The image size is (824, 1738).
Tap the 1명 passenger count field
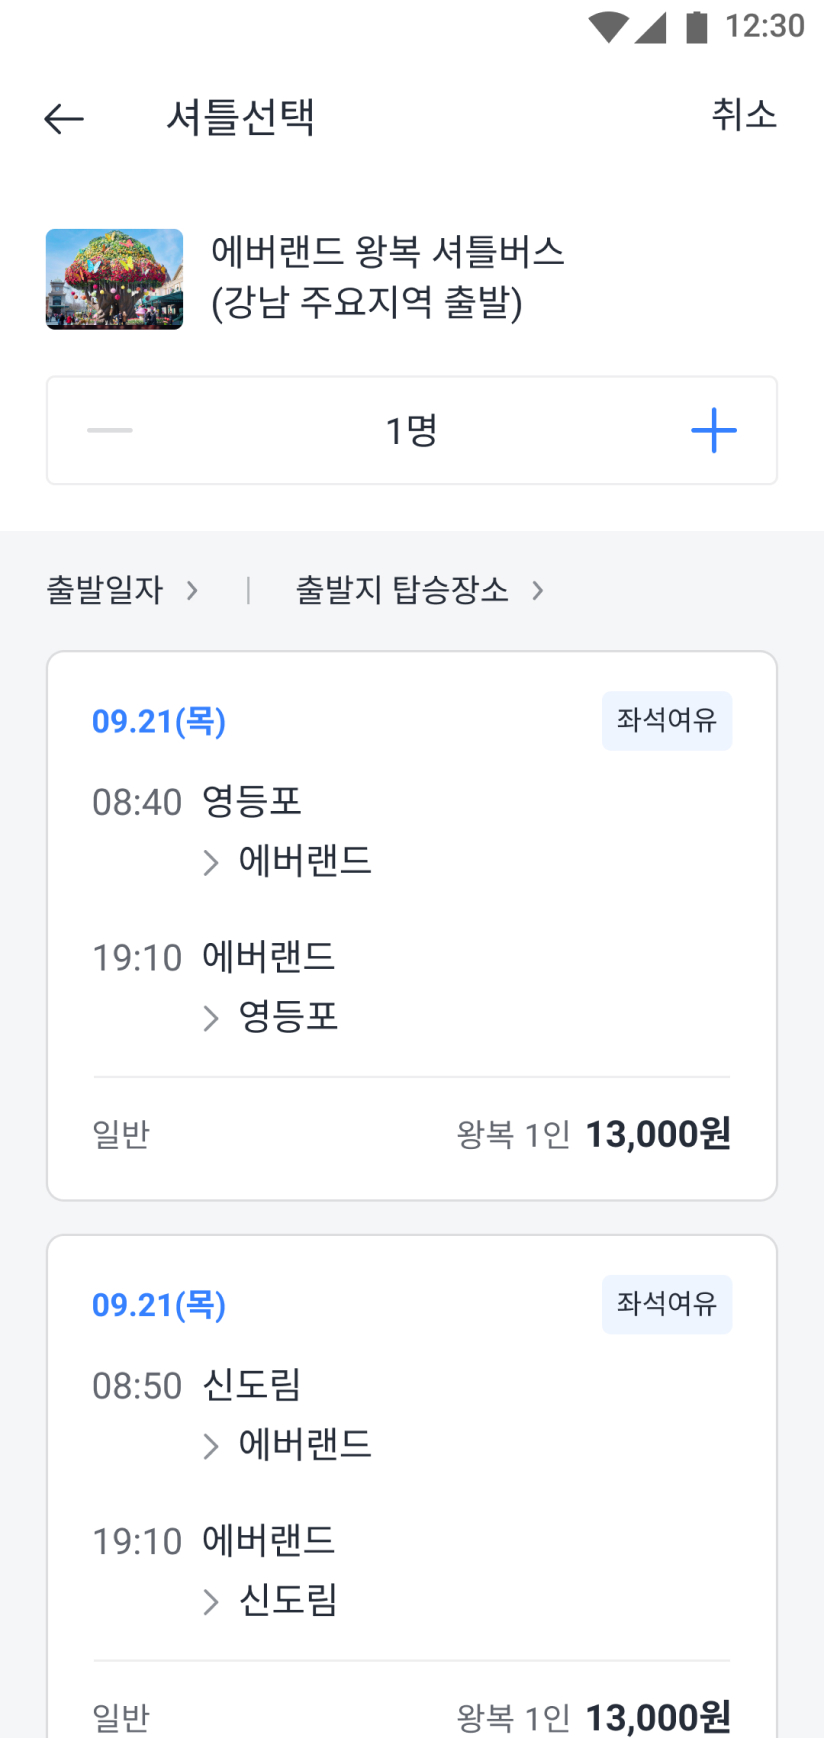tap(411, 430)
